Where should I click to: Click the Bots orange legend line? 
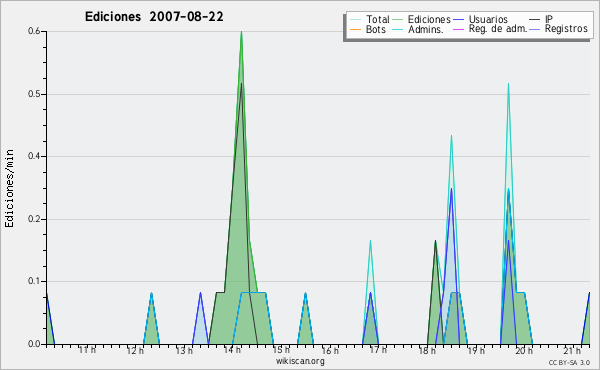355,29
